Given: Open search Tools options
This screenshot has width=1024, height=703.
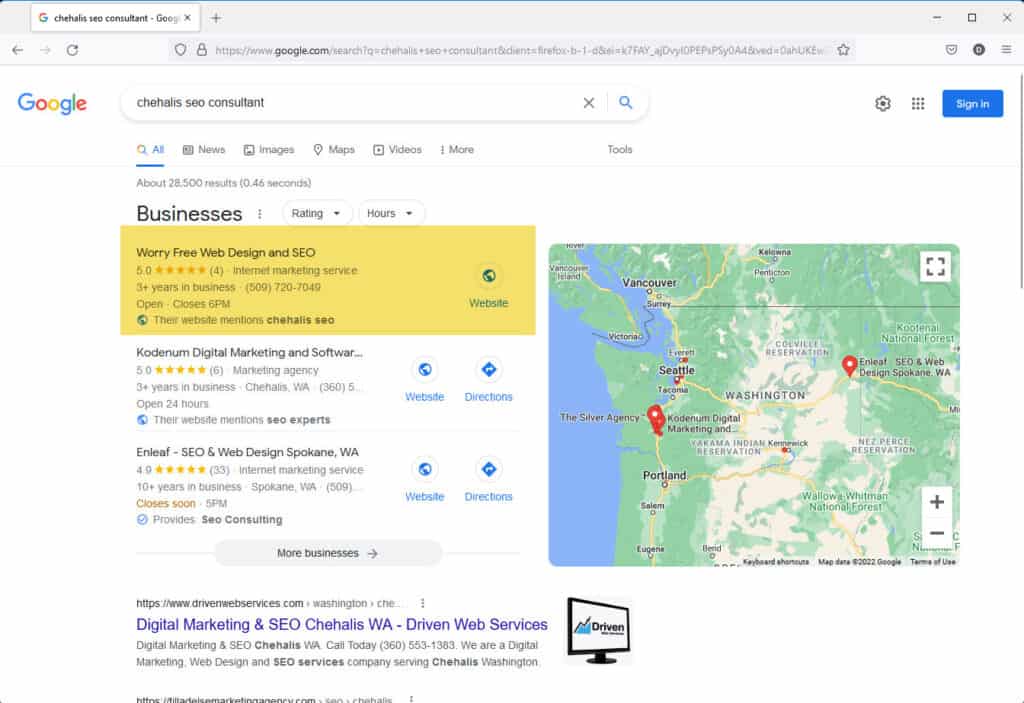Looking at the screenshot, I should point(620,150).
